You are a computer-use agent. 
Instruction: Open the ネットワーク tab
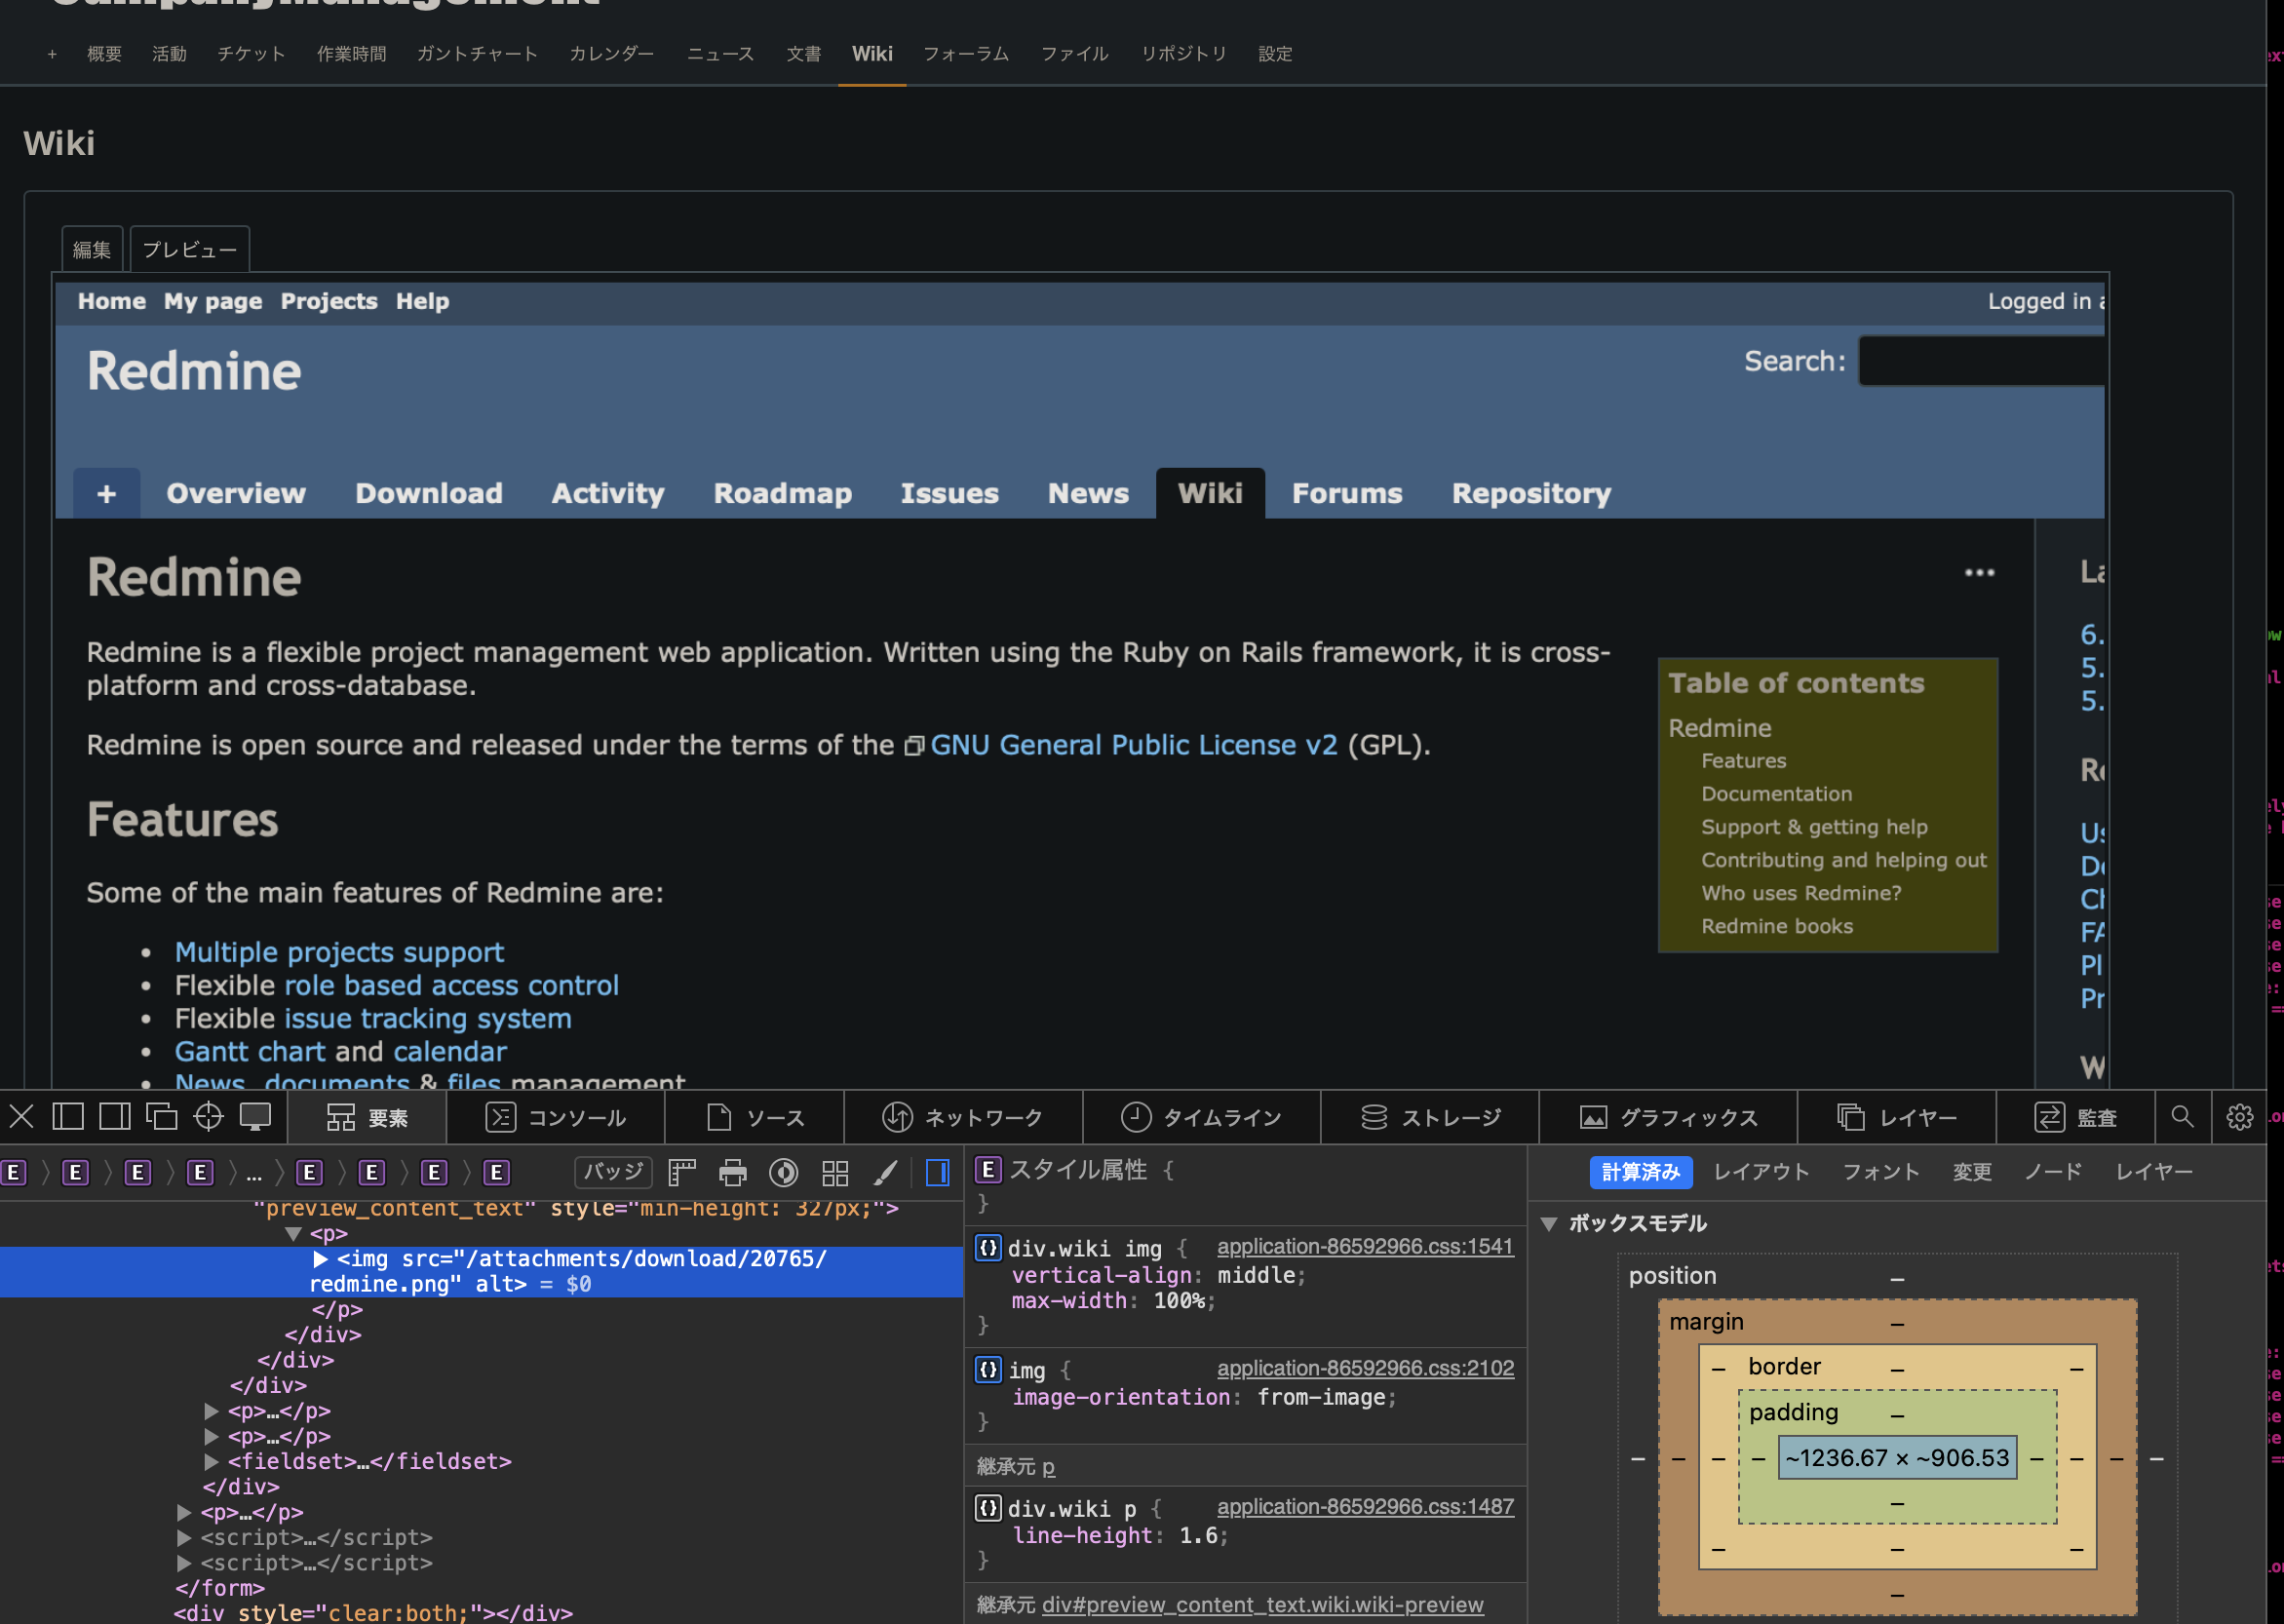pos(963,1117)
